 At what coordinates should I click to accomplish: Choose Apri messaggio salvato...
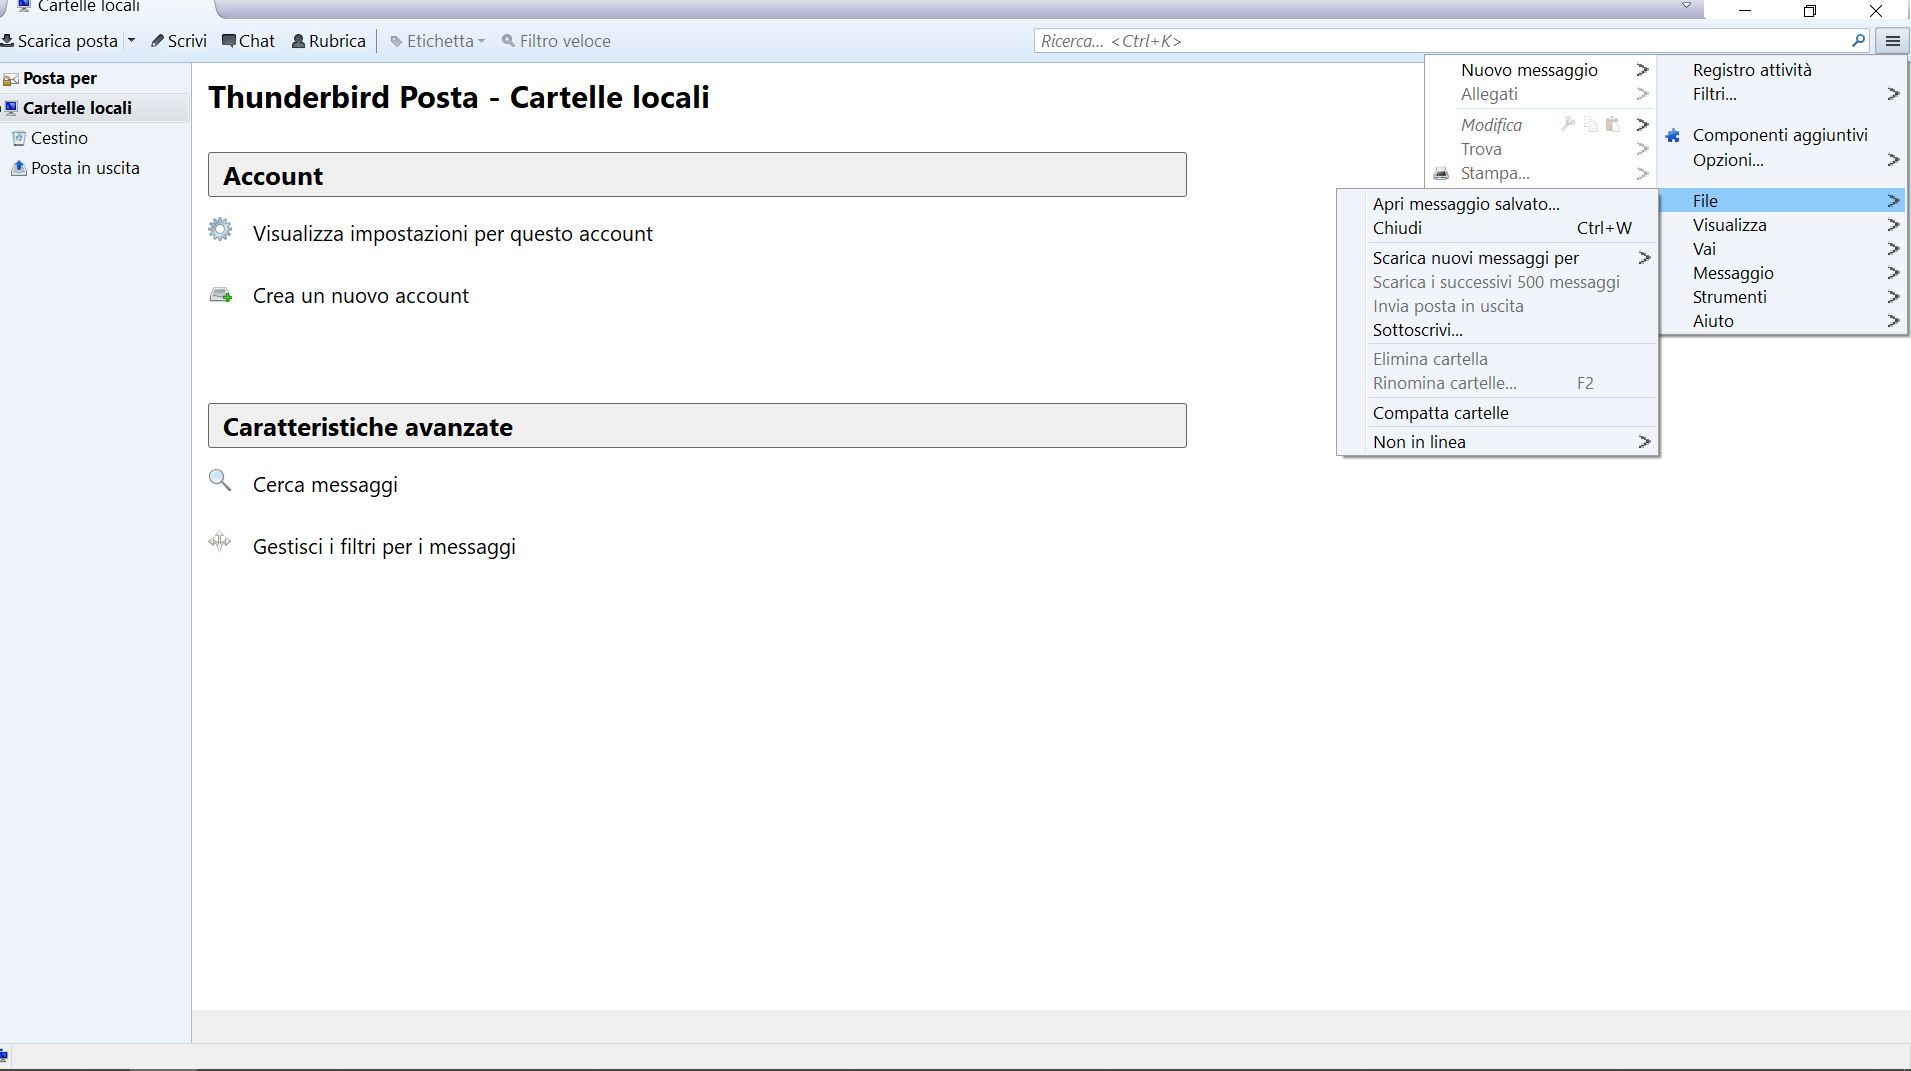(x=1498, y=204)
